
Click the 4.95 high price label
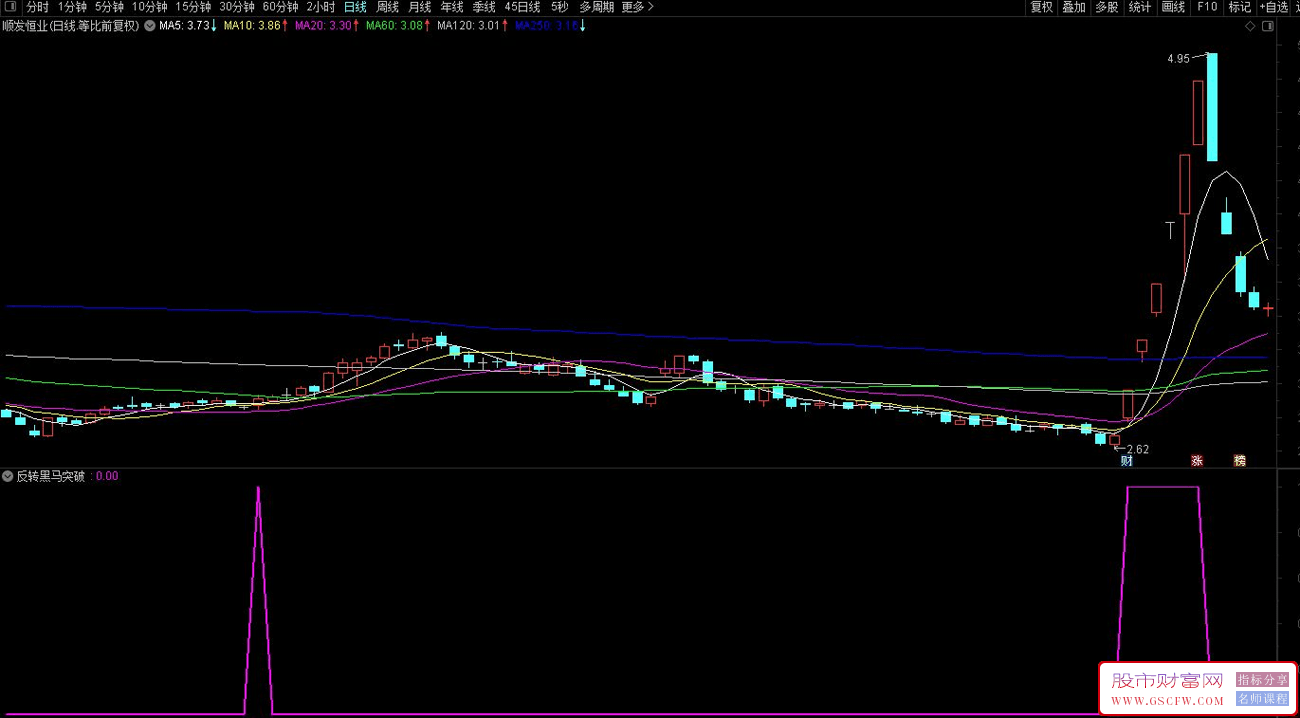pos(1178,59)
